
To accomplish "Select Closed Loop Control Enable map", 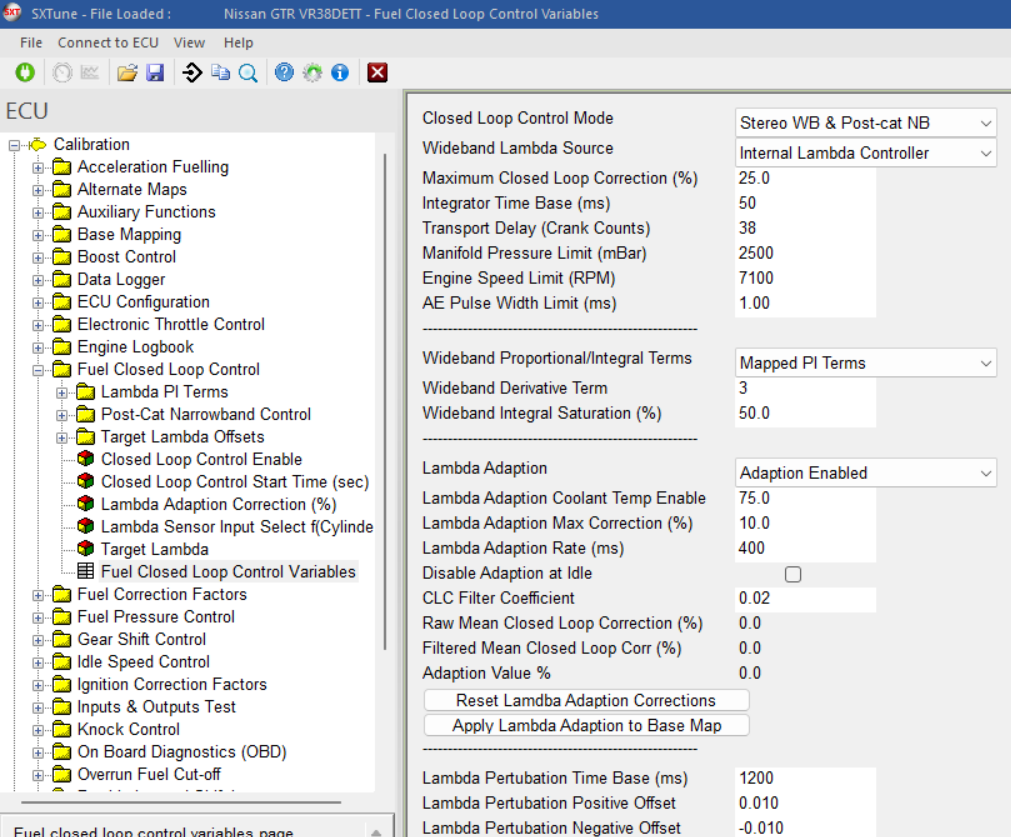I will [x=201, y=459].
